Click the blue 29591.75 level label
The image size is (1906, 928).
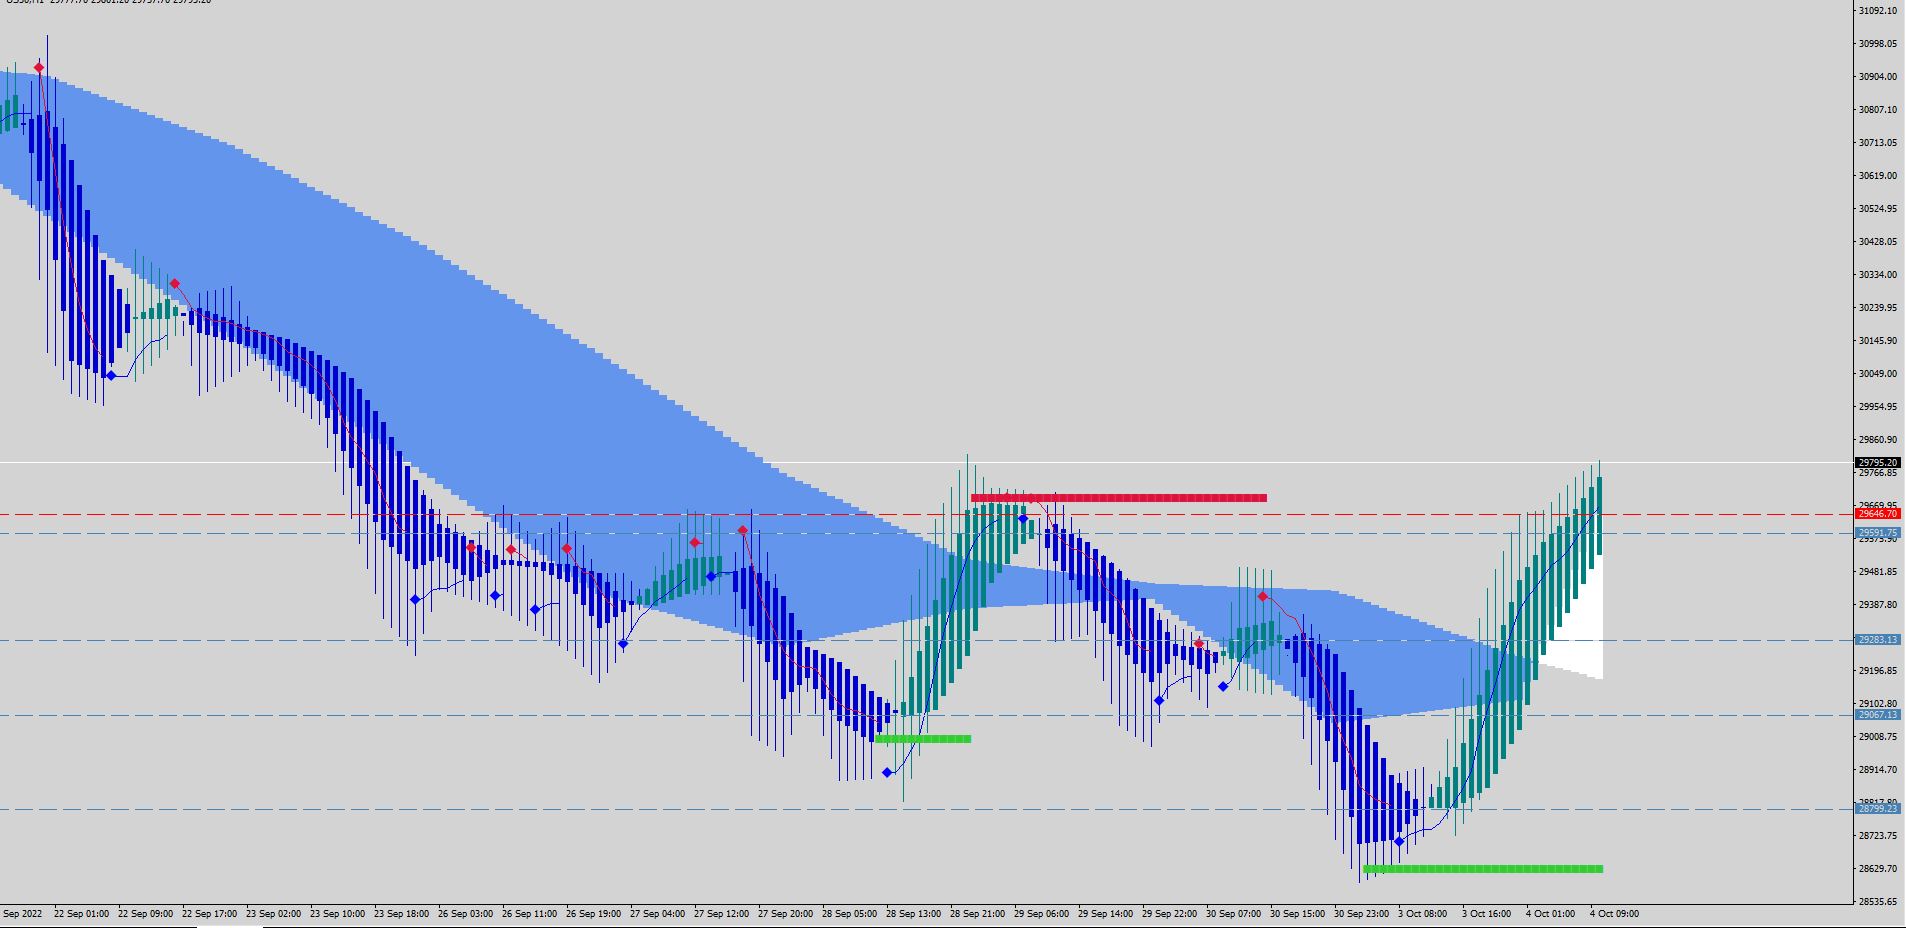[1877, 533]
